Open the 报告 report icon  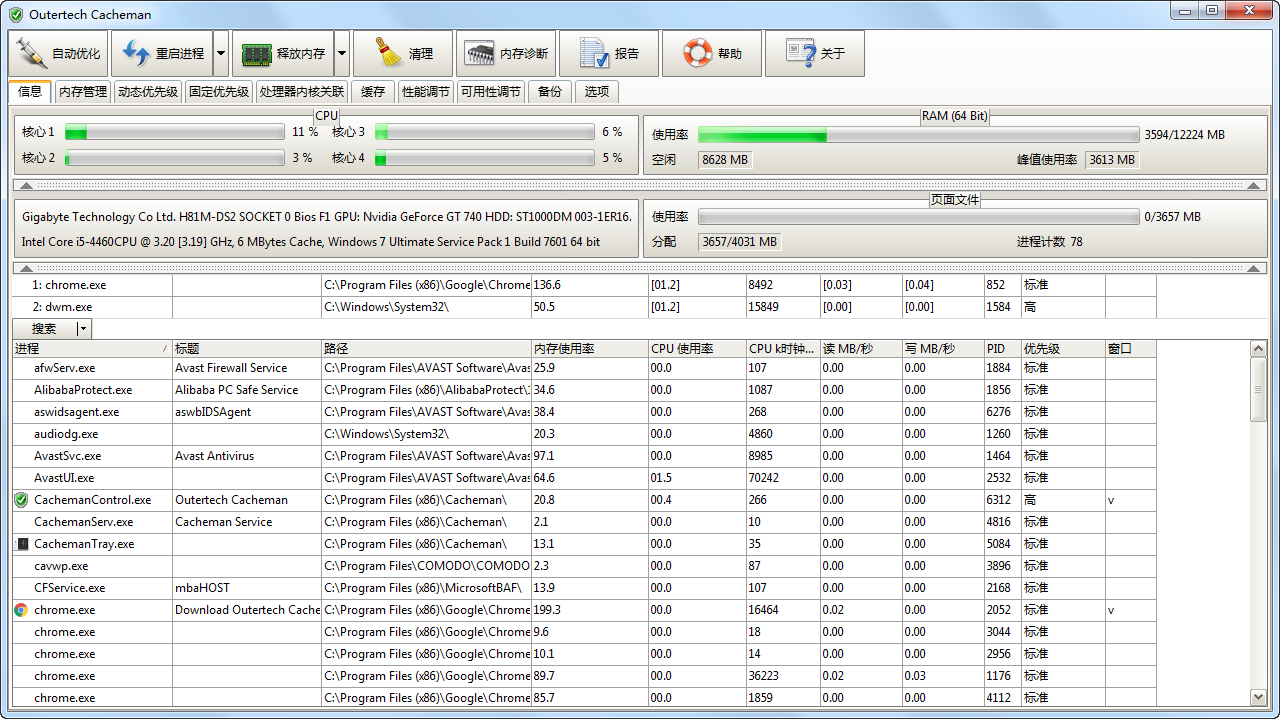coord(594,53)
